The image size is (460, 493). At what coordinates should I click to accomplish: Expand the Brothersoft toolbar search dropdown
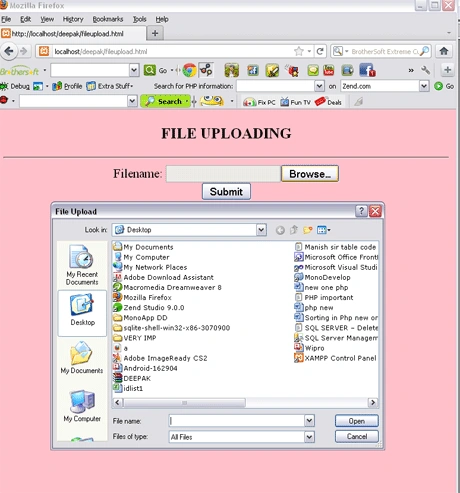coord(134,70)
